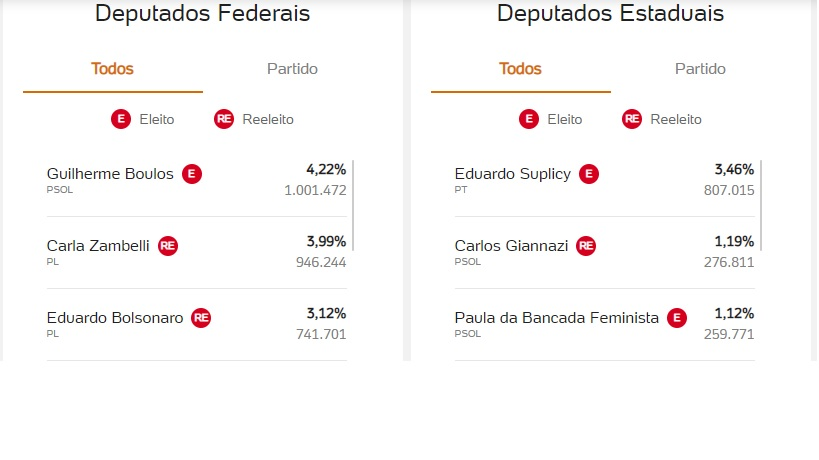Click the RE badge beside Carla Zambelli
Viewport: 819px width, 460px height.
[x=168, y=246]
